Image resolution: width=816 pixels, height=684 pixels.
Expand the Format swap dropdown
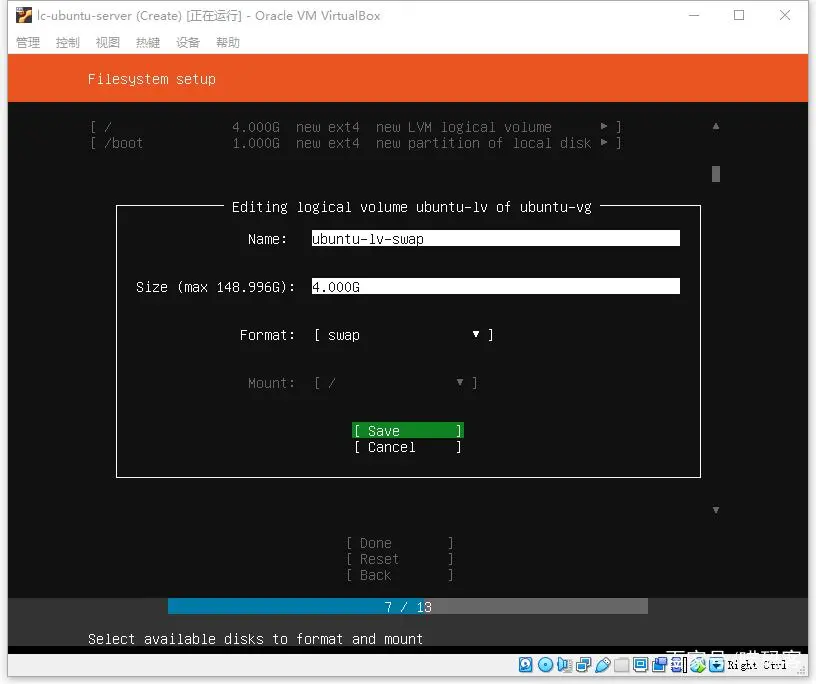tap(403, 335)
